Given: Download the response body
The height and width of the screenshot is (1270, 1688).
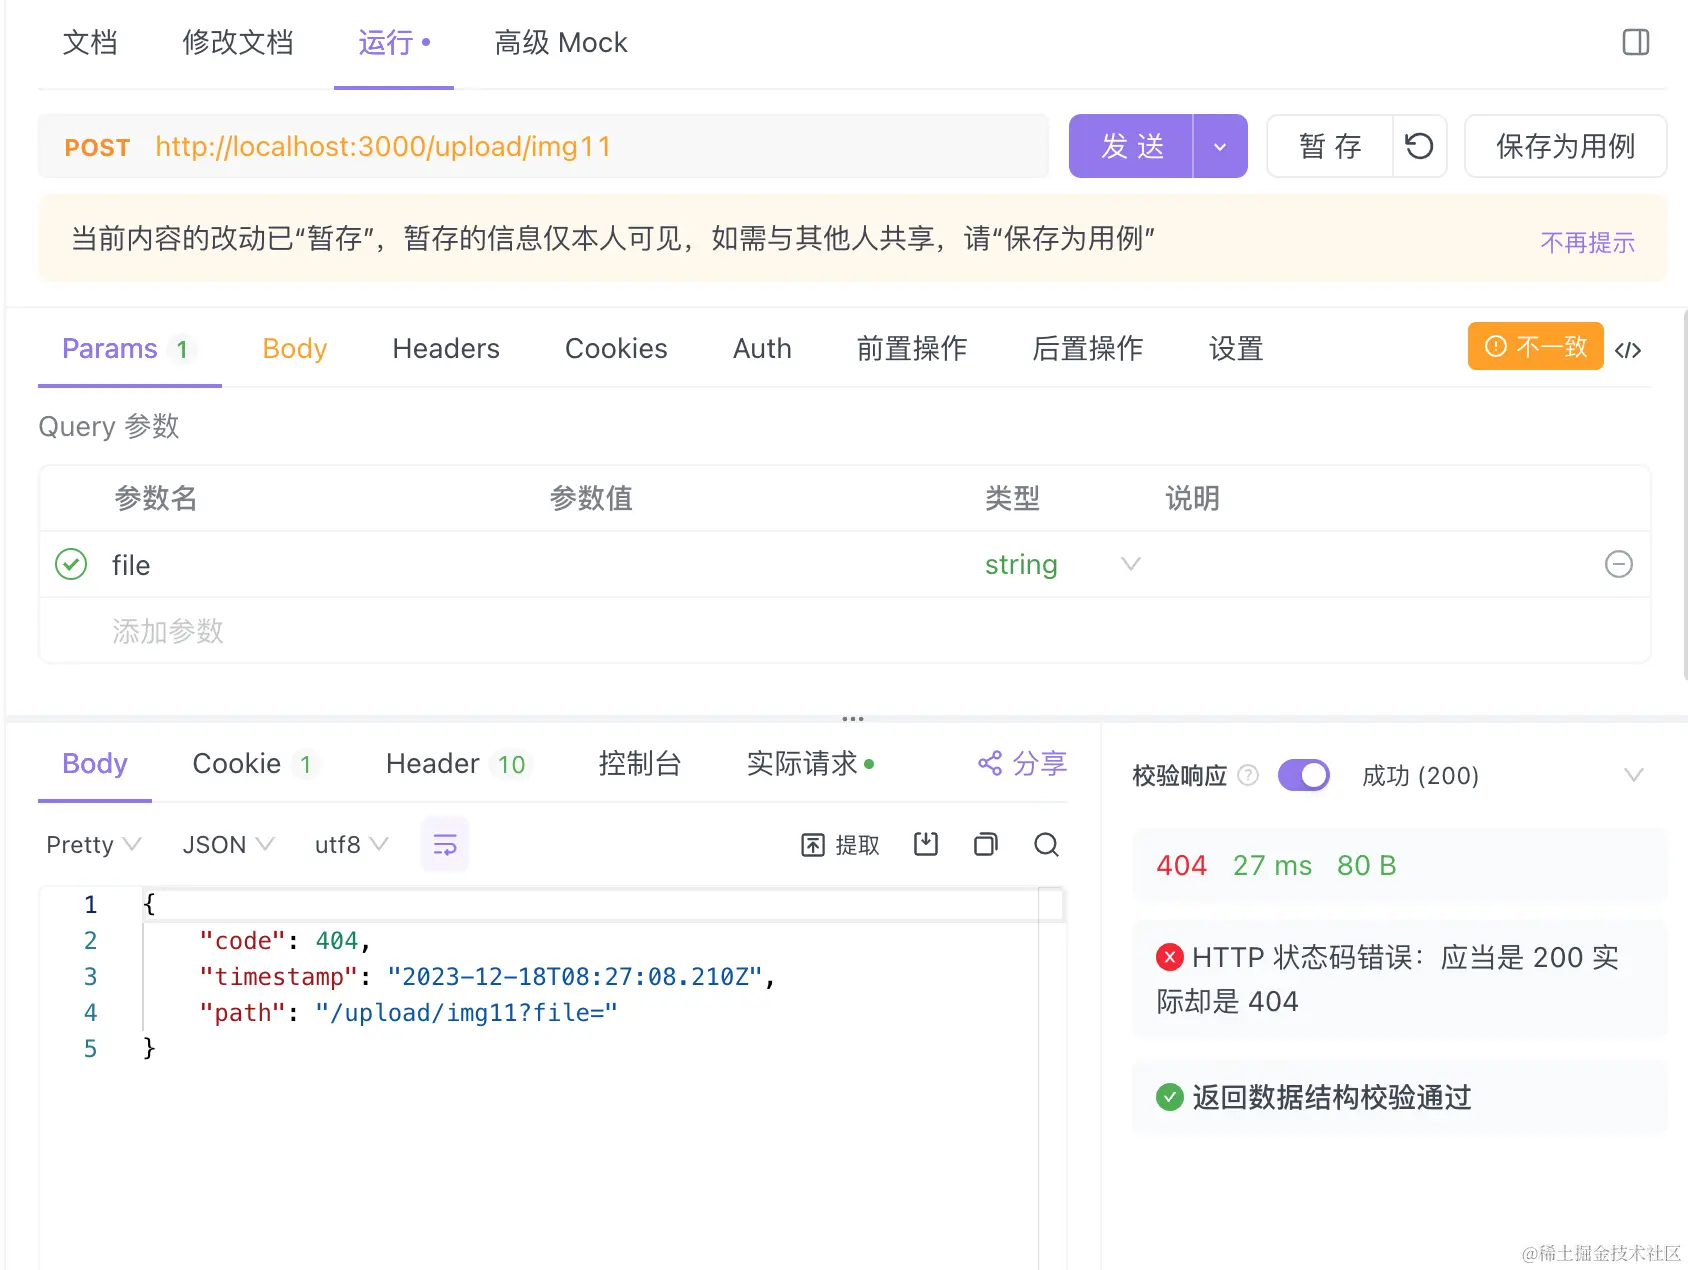Looking at the screenshot, I should 926,845.
